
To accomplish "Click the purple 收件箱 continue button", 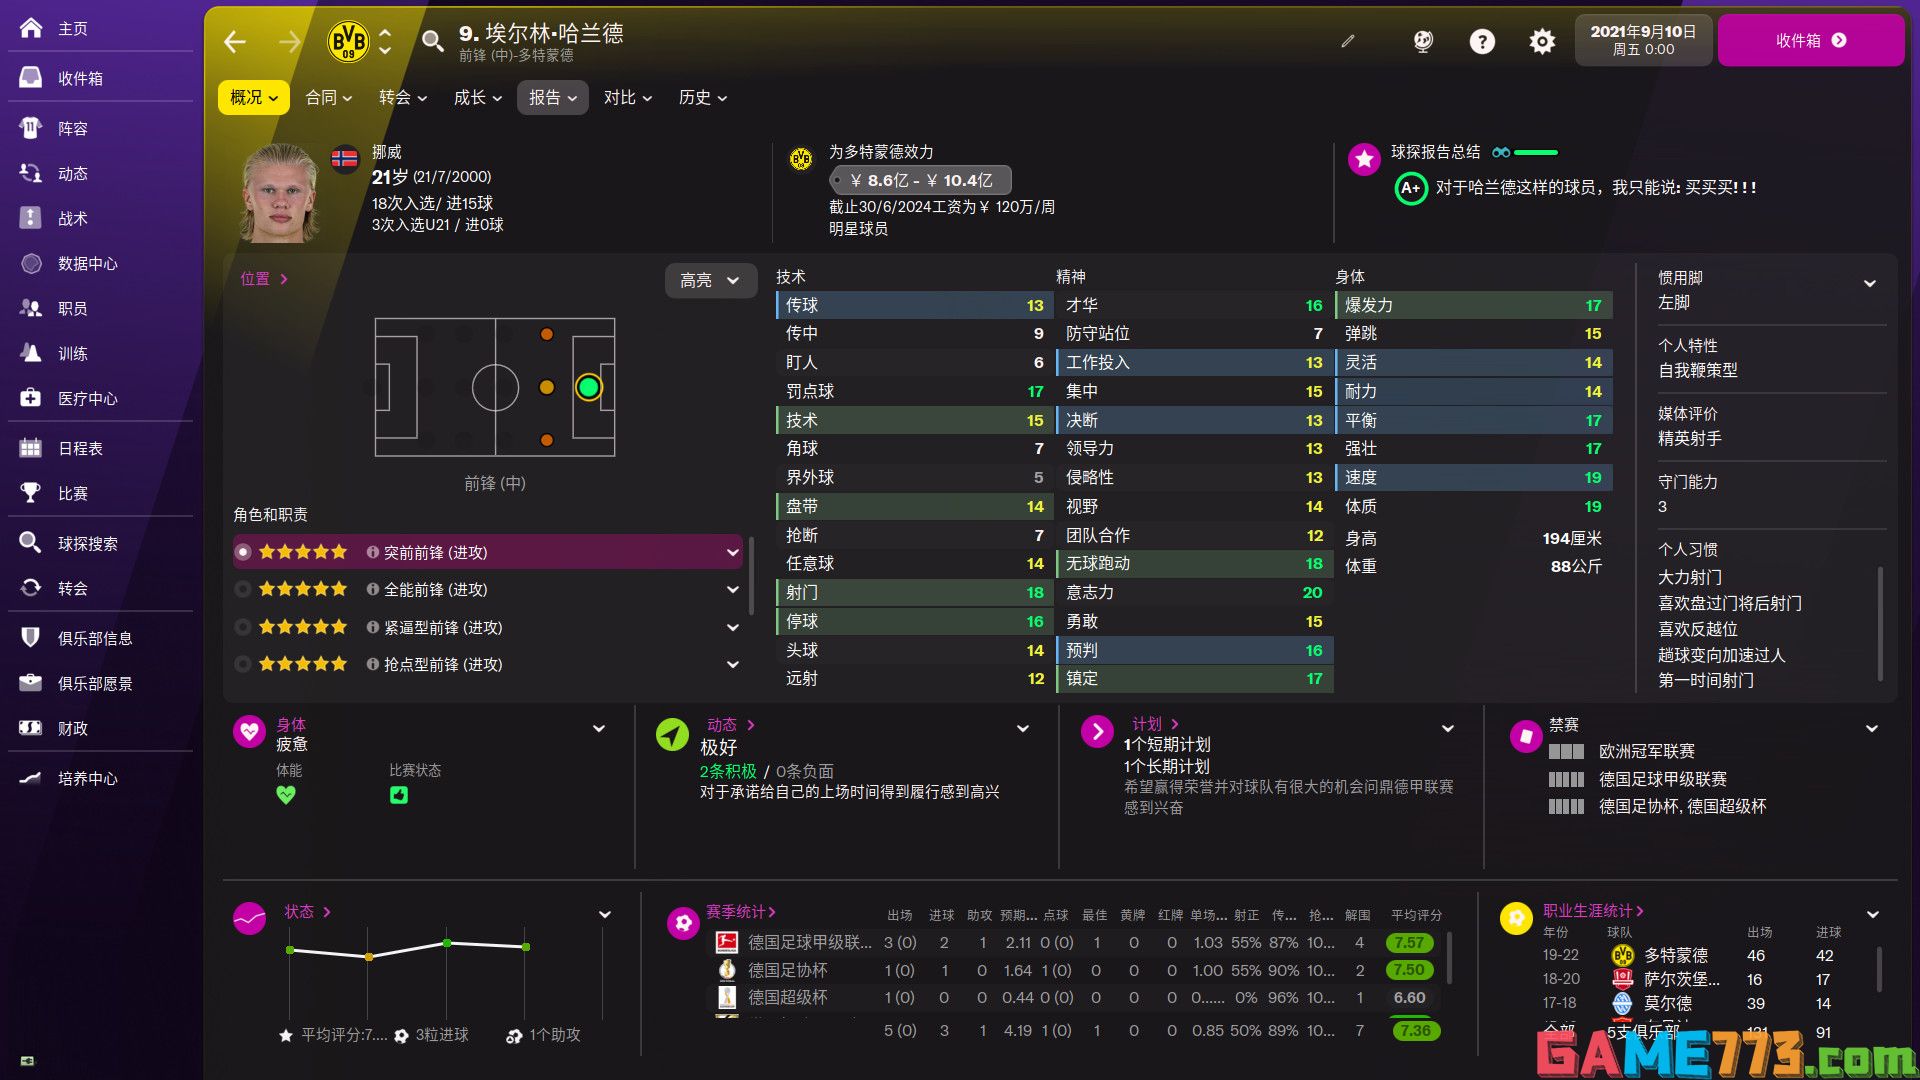I will point(1810,40).
